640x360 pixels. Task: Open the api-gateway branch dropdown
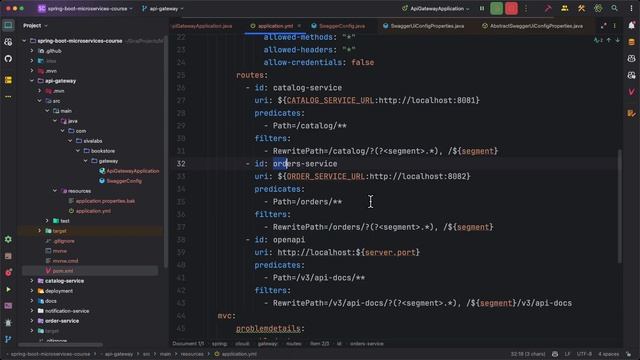[162, 9]
